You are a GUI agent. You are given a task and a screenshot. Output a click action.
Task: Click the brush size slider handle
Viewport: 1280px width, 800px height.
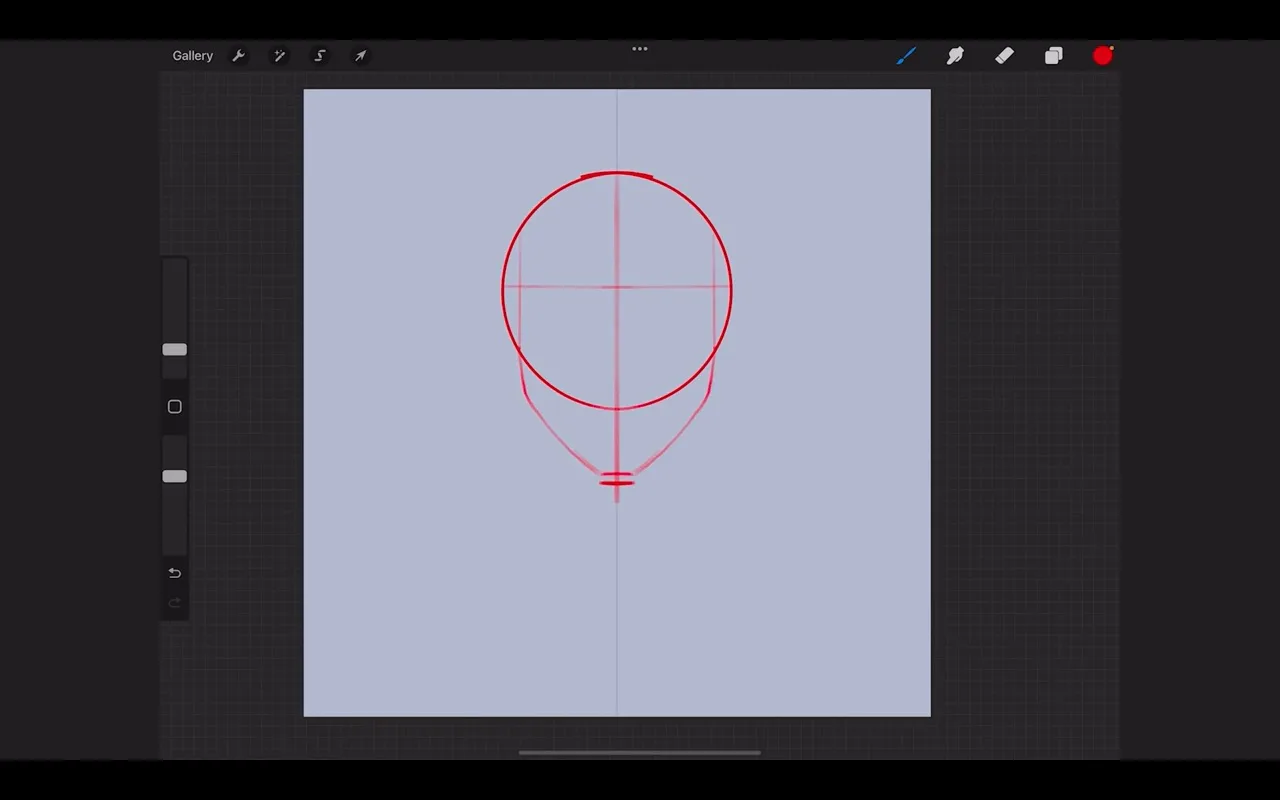(175, 350)
